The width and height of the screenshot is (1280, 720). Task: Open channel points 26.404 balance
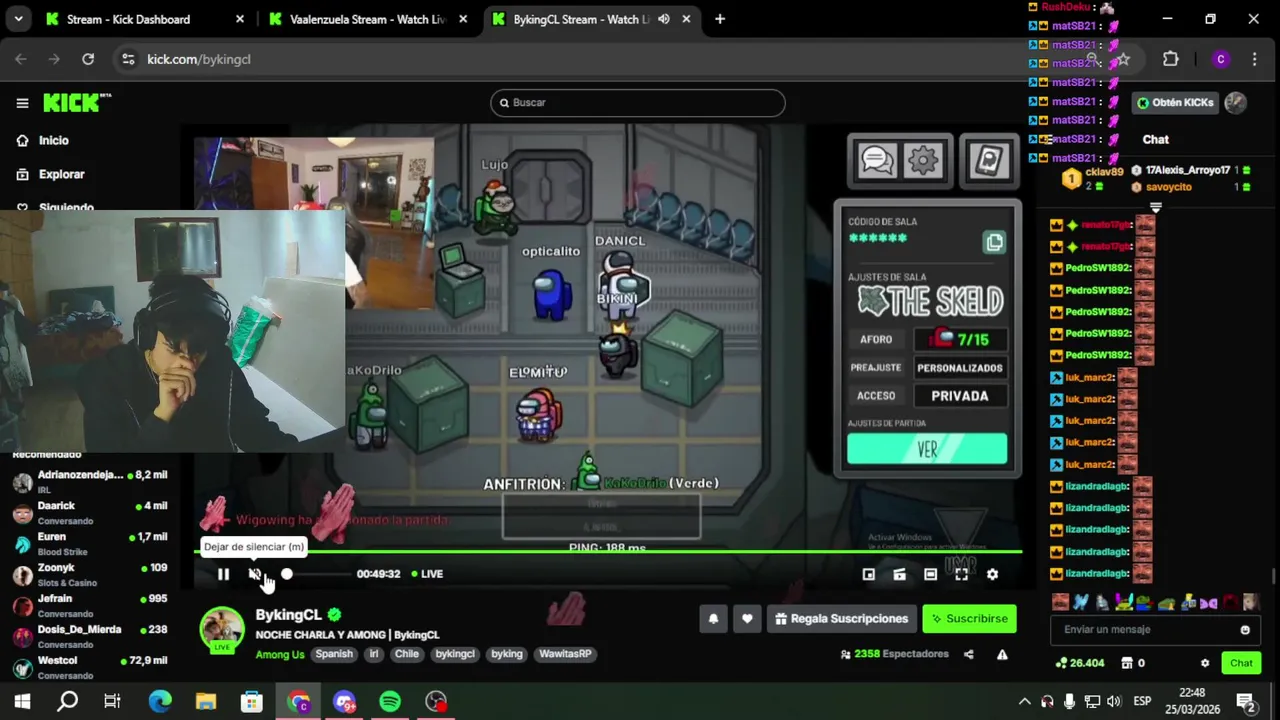coord(1080,663)
